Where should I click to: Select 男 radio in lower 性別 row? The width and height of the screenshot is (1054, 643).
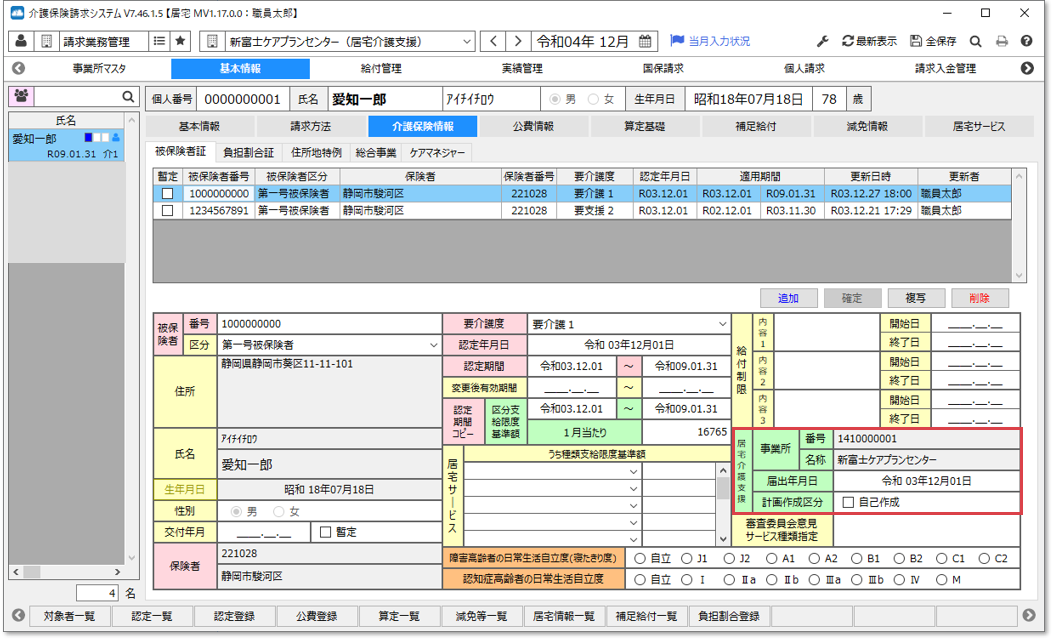tap(236, 512)
